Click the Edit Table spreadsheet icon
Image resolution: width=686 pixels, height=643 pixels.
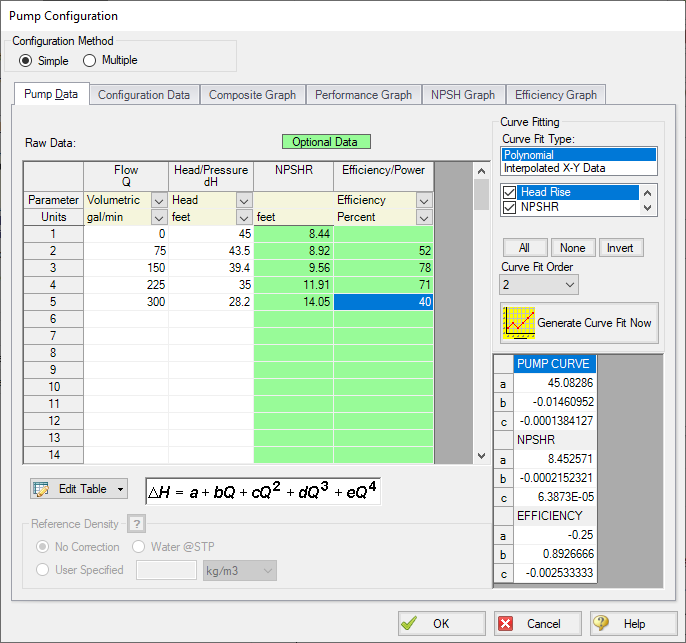42,489
